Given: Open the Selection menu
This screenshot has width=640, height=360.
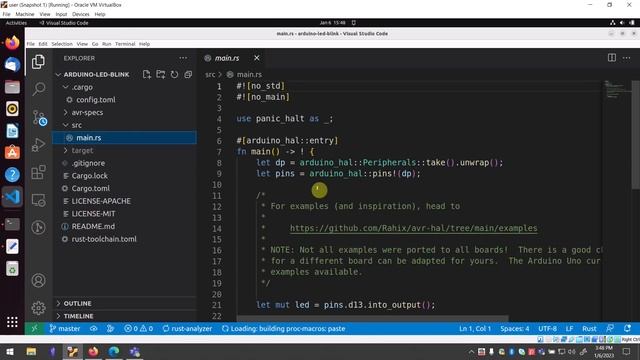Looking at the screenshot, I should 62,44.
